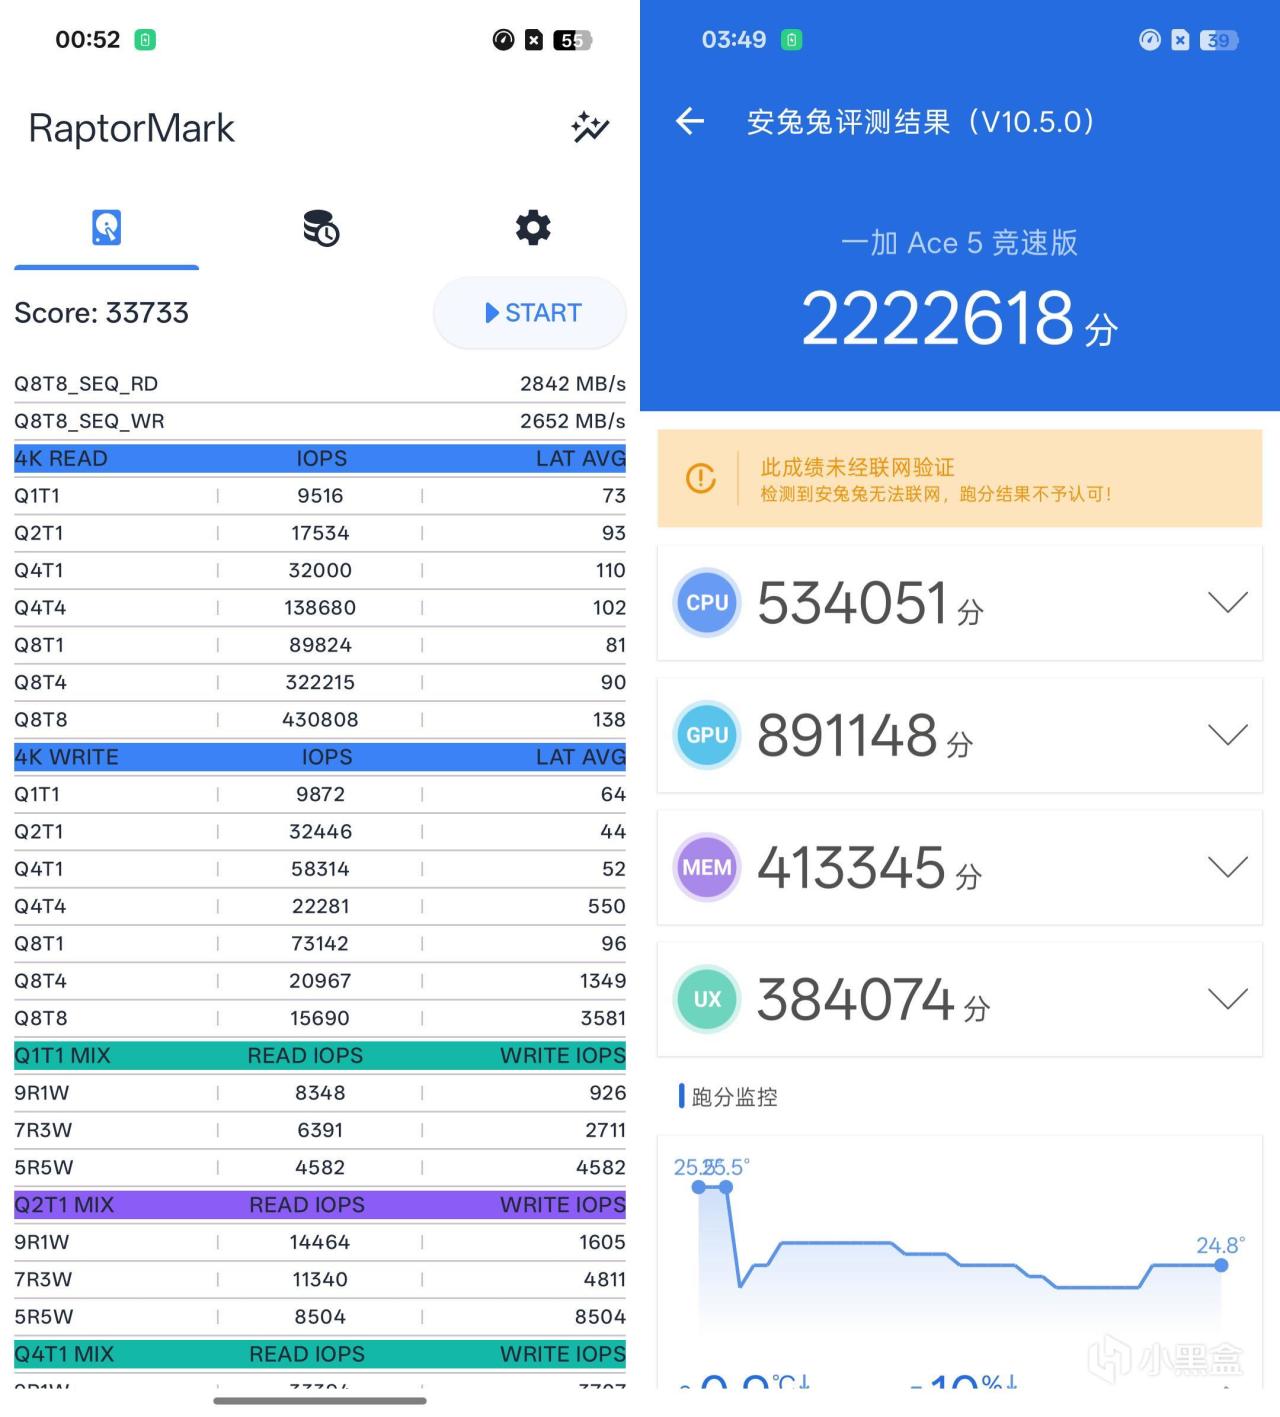The width and height of the screenshot is (1280, 1417).
Task: Tap the Q8T8_SEQ_WR result row label
Action: click(x=89, y=421)
